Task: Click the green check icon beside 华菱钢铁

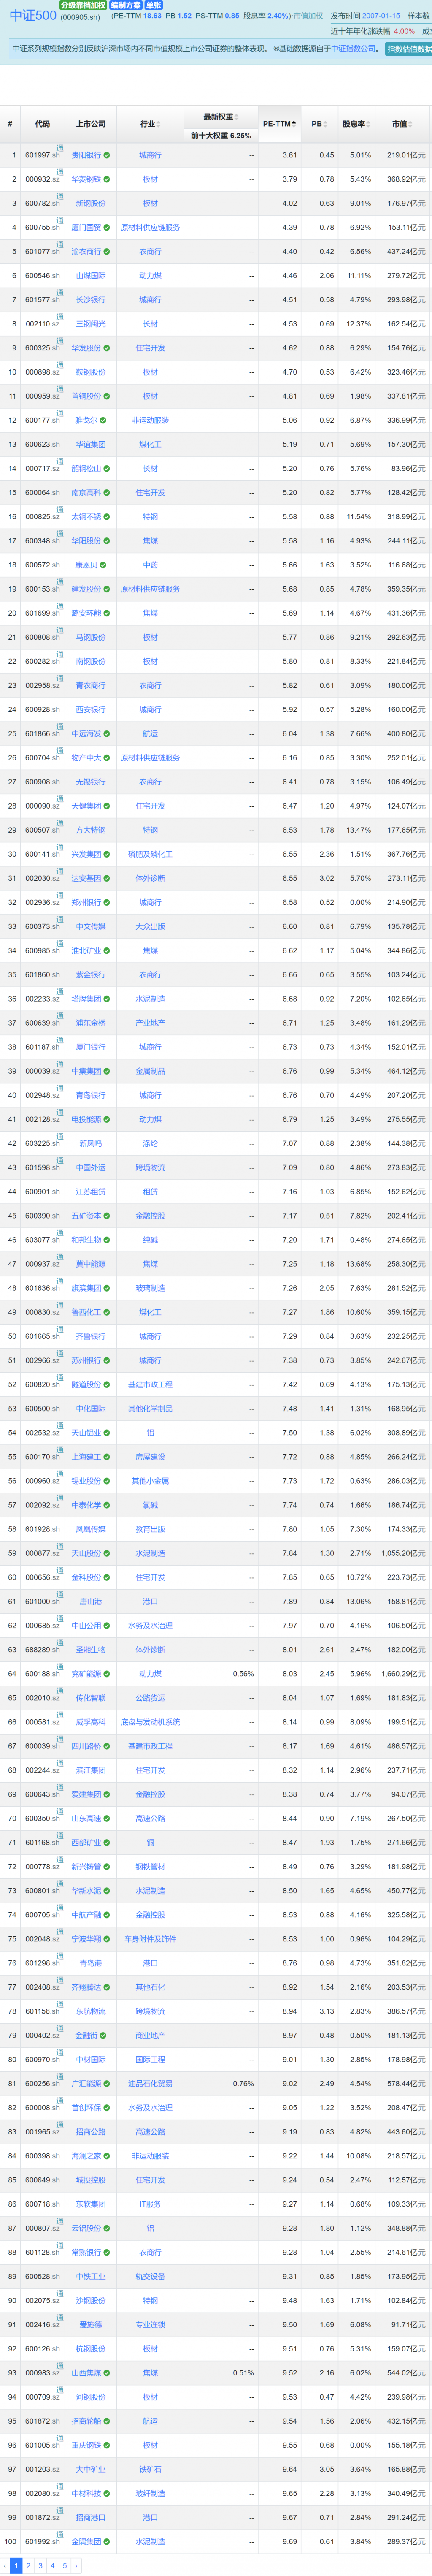Action: point(107,179)
